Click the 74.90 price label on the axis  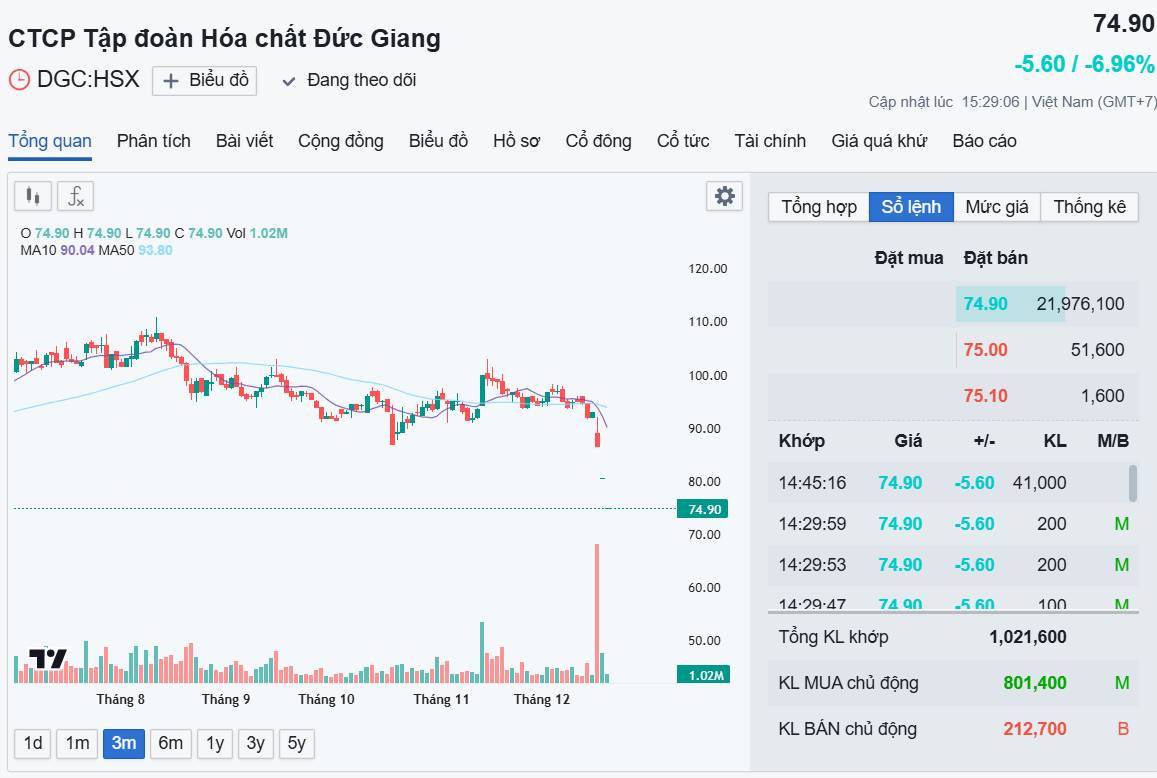[x=703, y=508]
